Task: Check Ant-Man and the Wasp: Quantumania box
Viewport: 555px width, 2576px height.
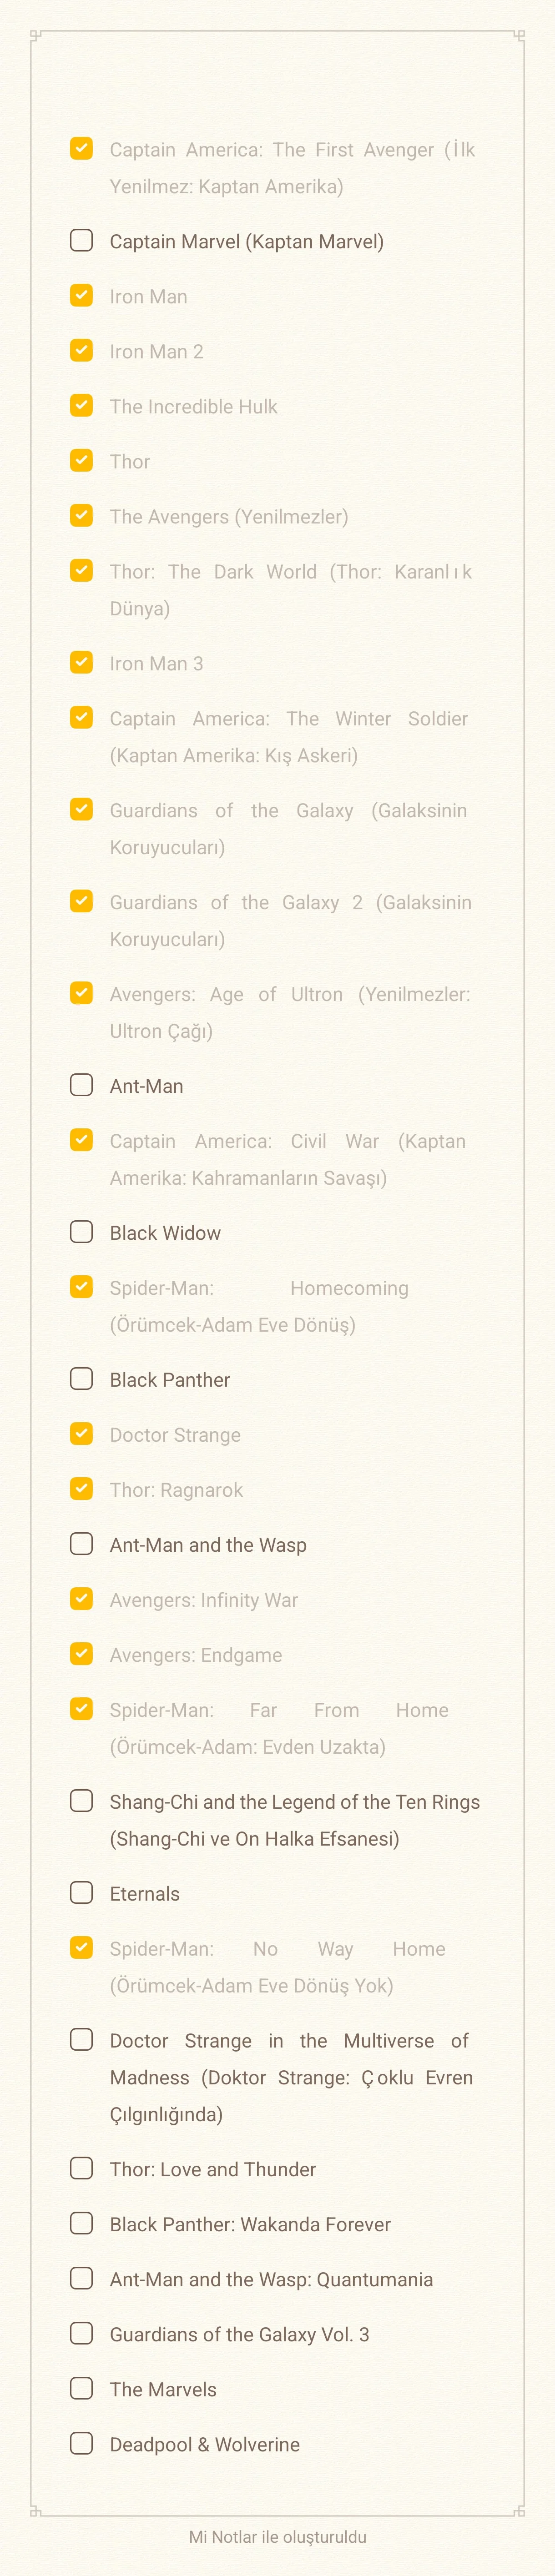Action: 82,2278
